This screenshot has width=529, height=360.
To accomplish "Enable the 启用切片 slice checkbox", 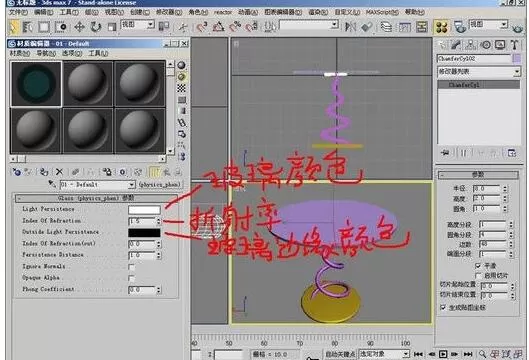I will [x=478, y=275].
